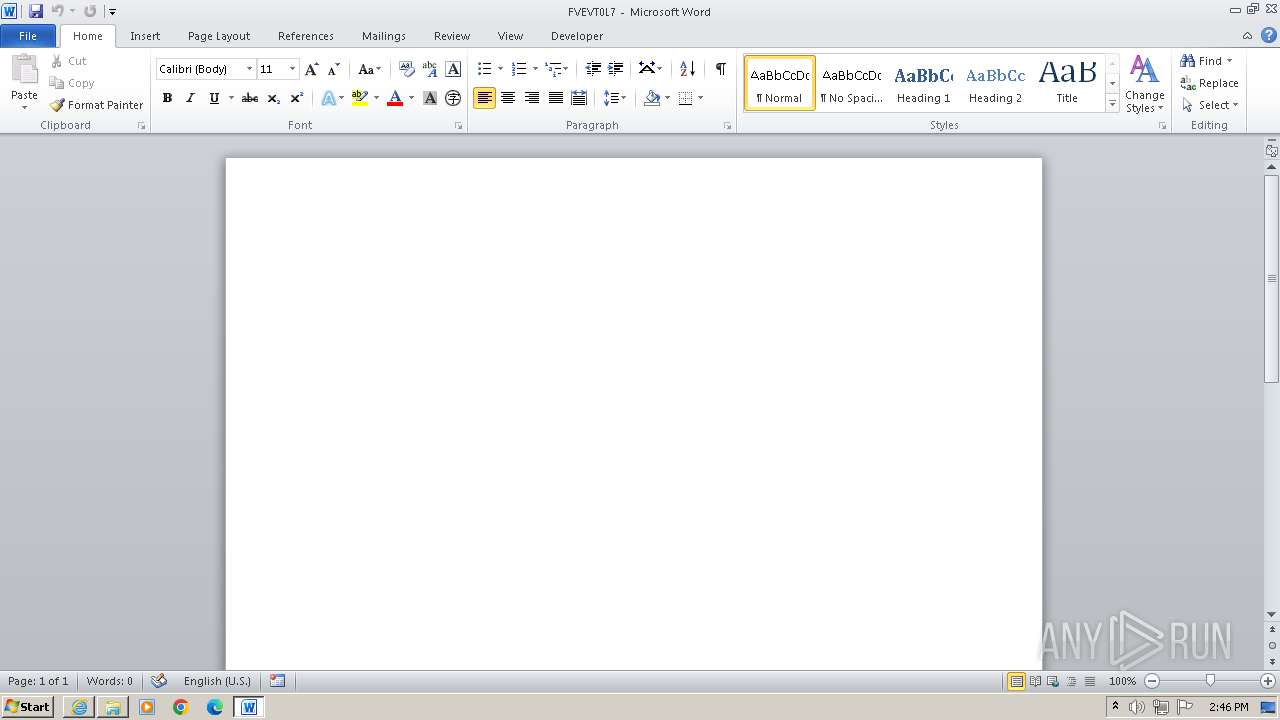The image size is (1280, 720).
Task: Center align the text
Action: point(508,98)
